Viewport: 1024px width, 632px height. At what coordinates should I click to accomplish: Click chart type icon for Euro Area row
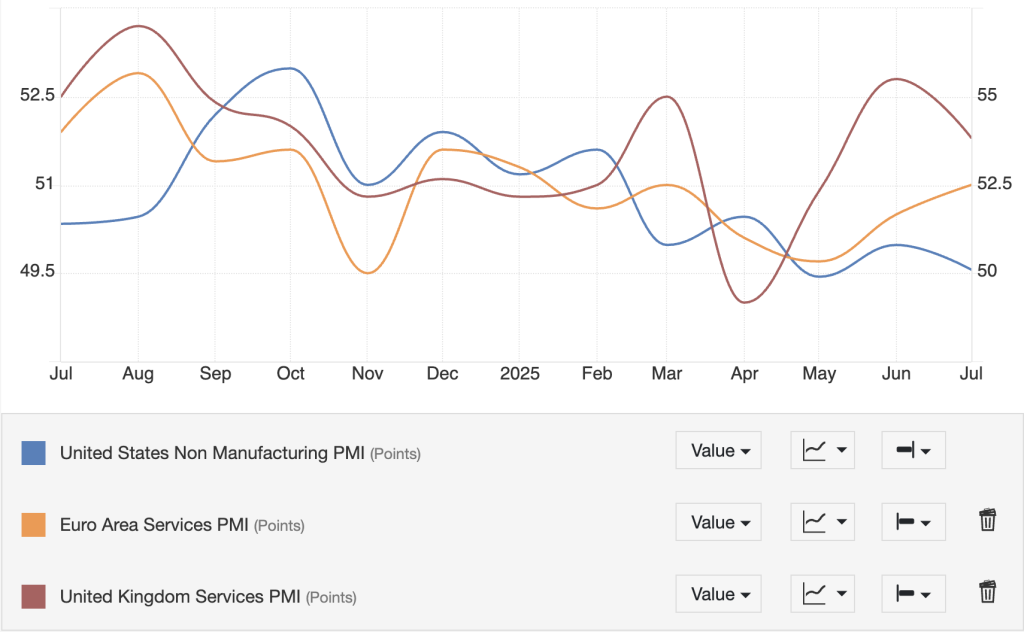[x=823, y=522]
